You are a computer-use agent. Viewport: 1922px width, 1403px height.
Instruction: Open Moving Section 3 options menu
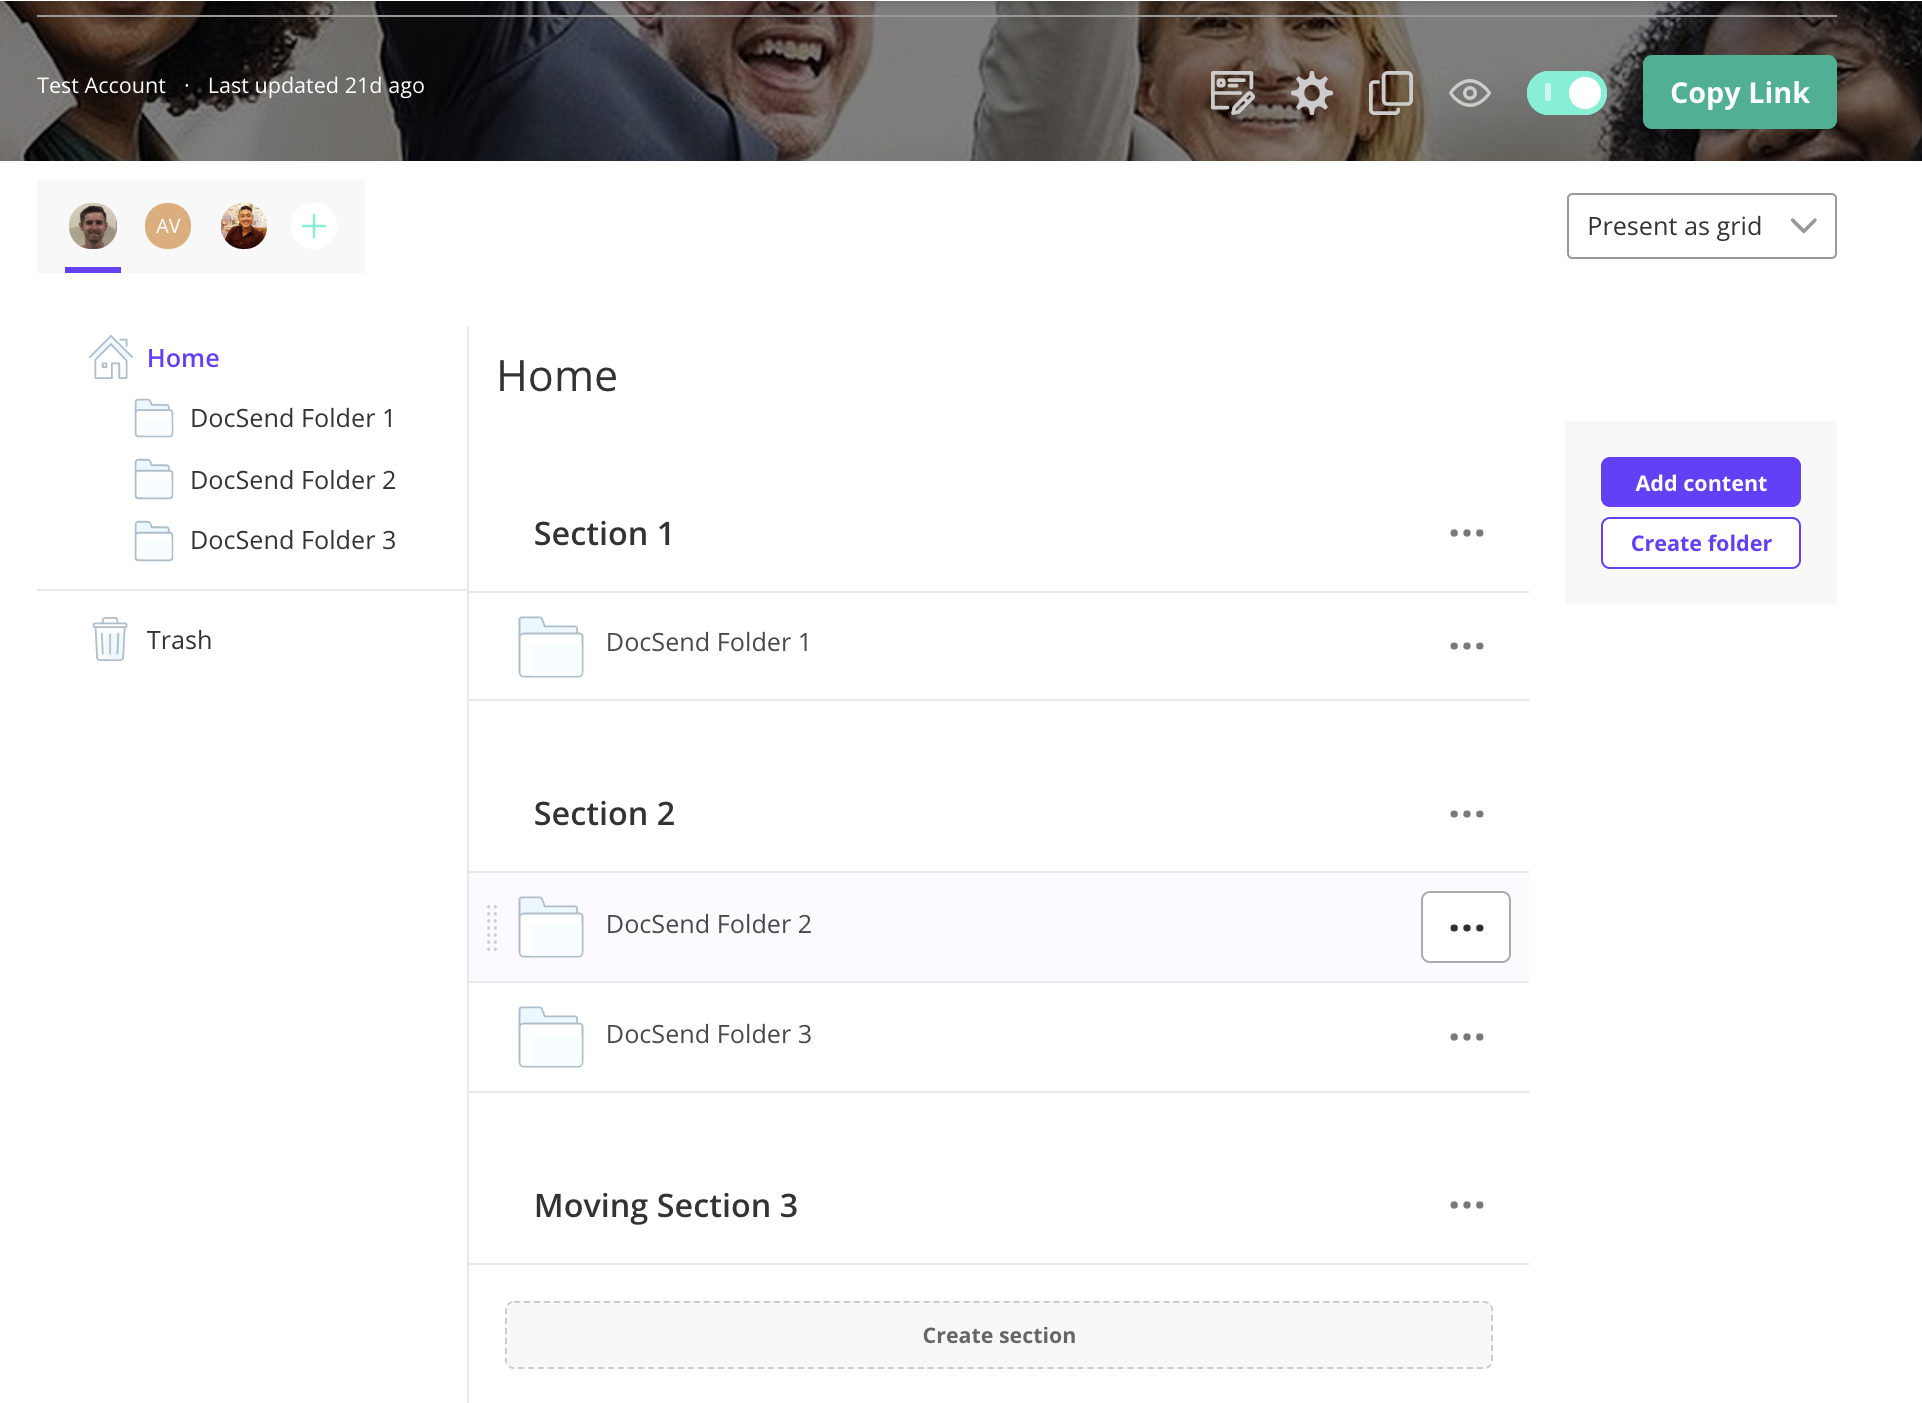(1466, 1205)
